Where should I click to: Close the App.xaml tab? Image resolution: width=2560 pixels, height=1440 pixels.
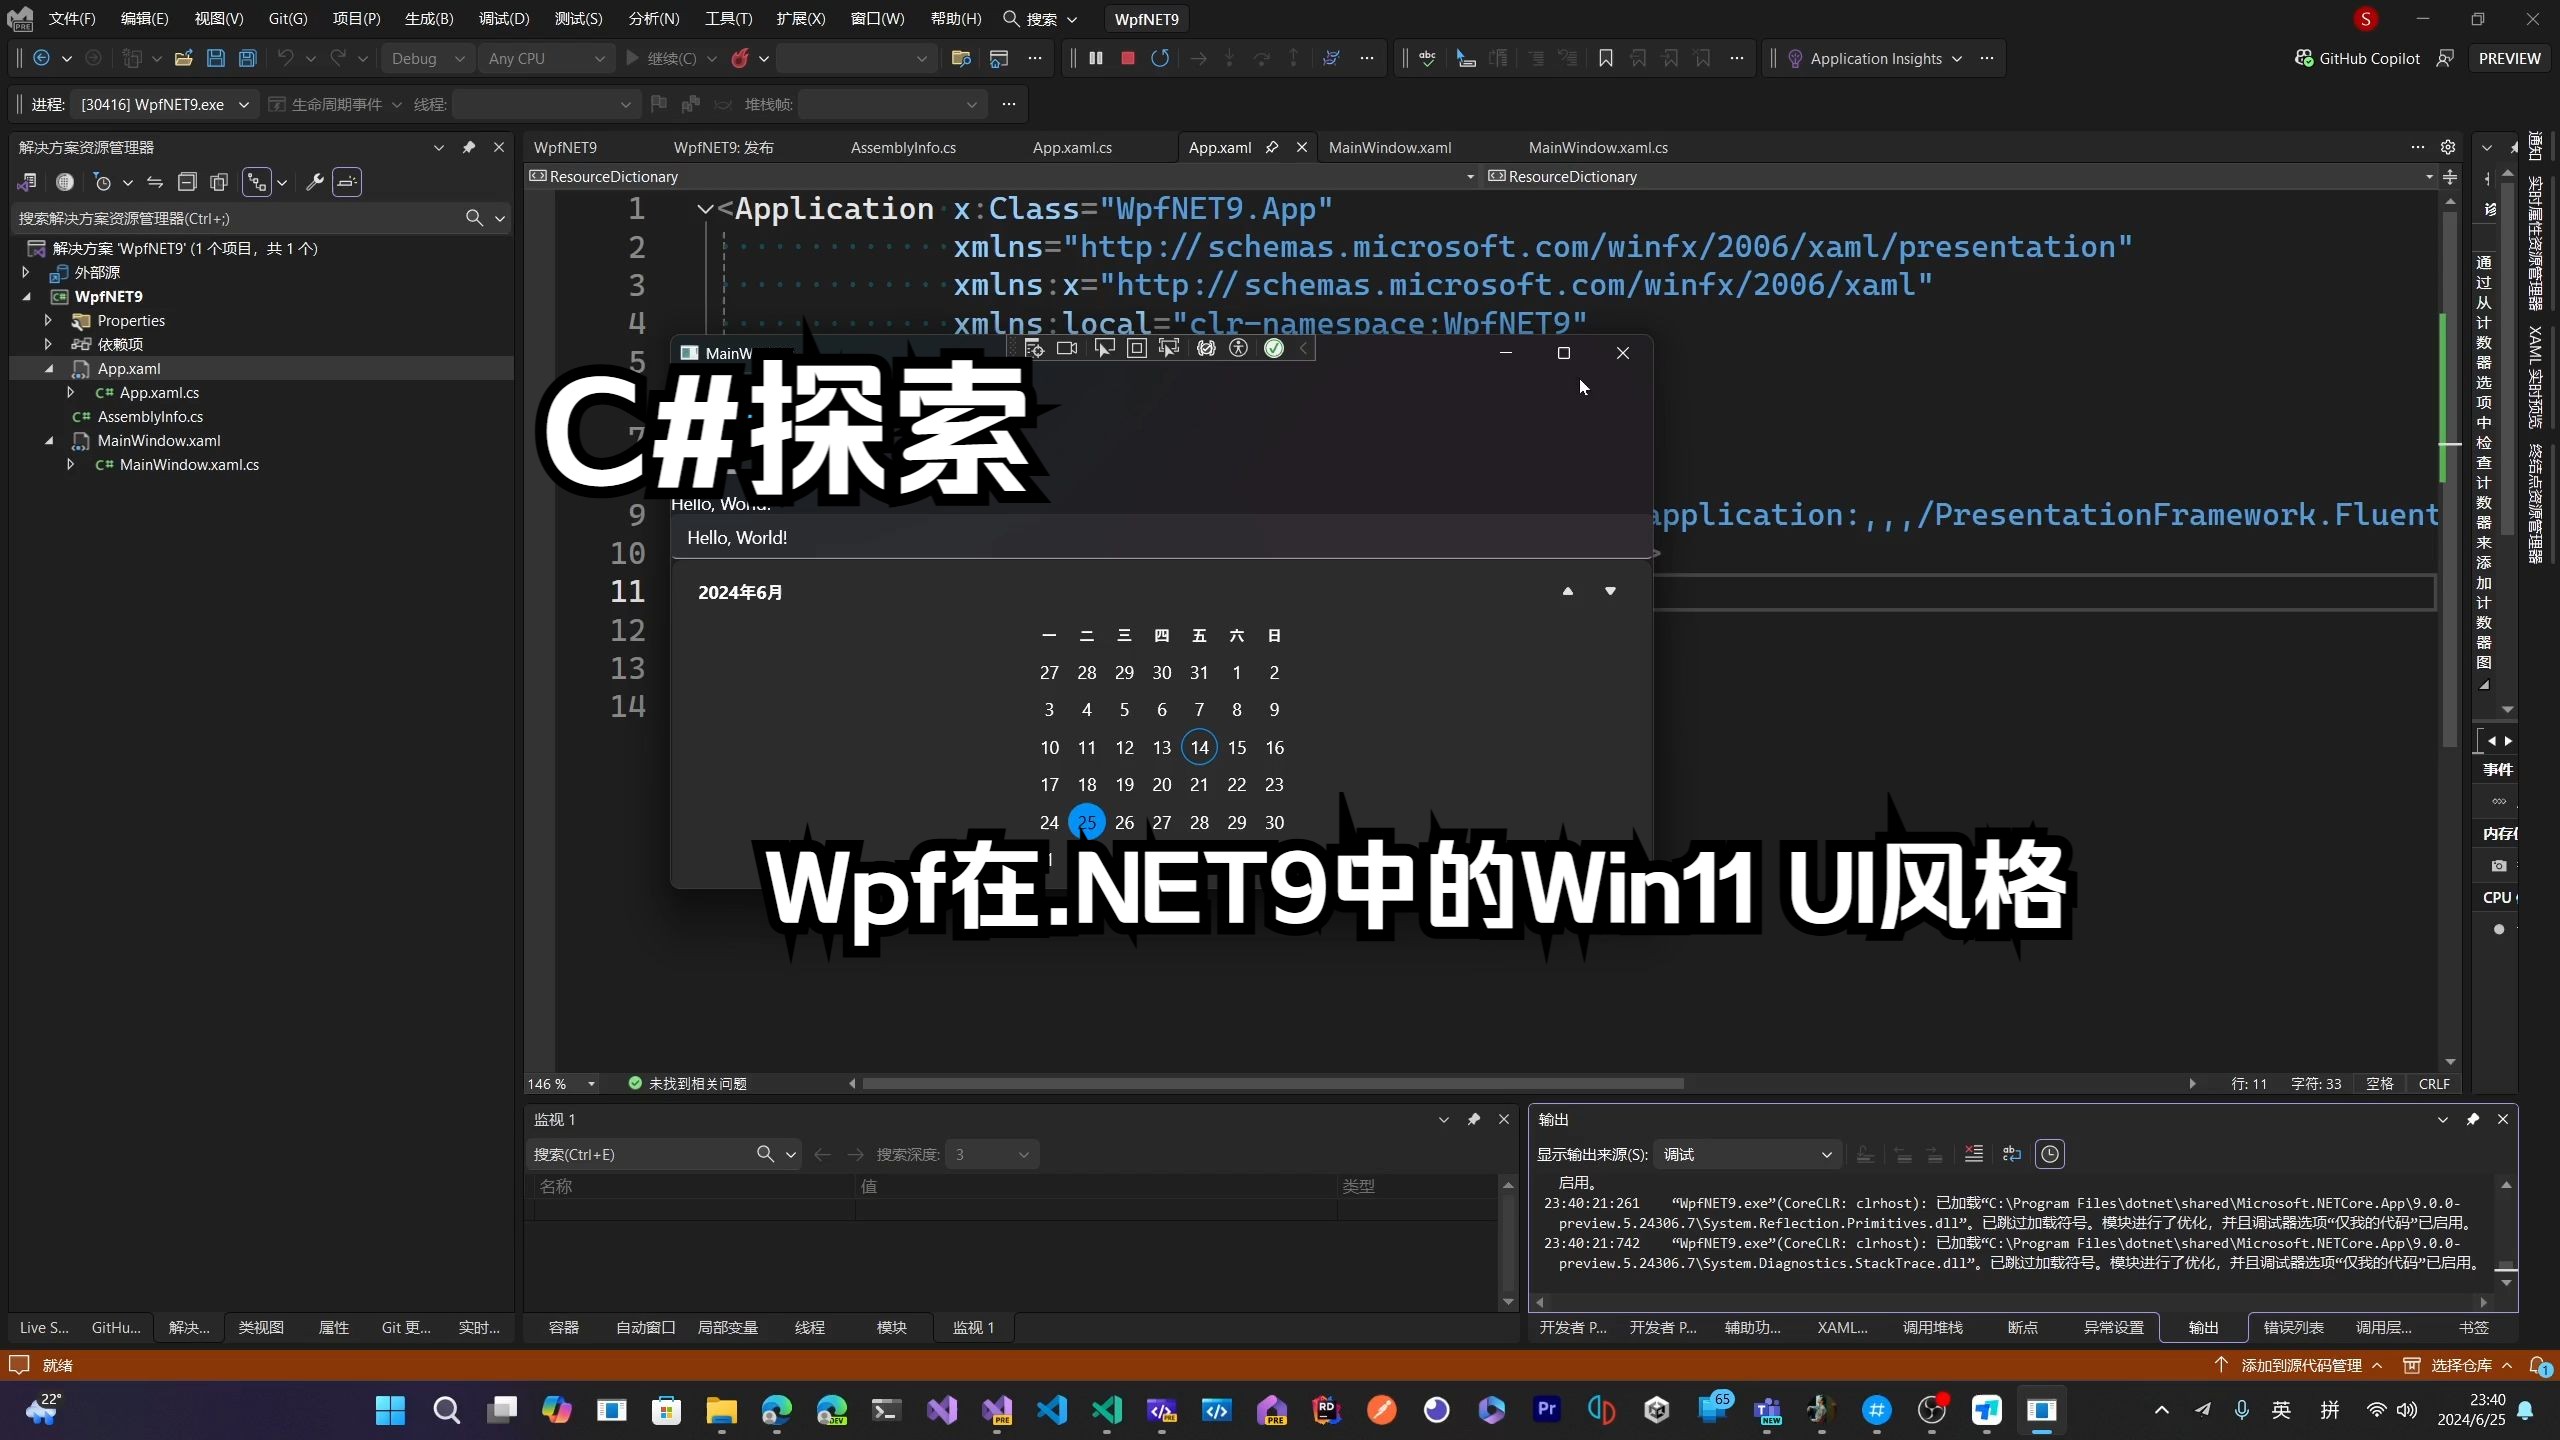[x=1301, y=147]
